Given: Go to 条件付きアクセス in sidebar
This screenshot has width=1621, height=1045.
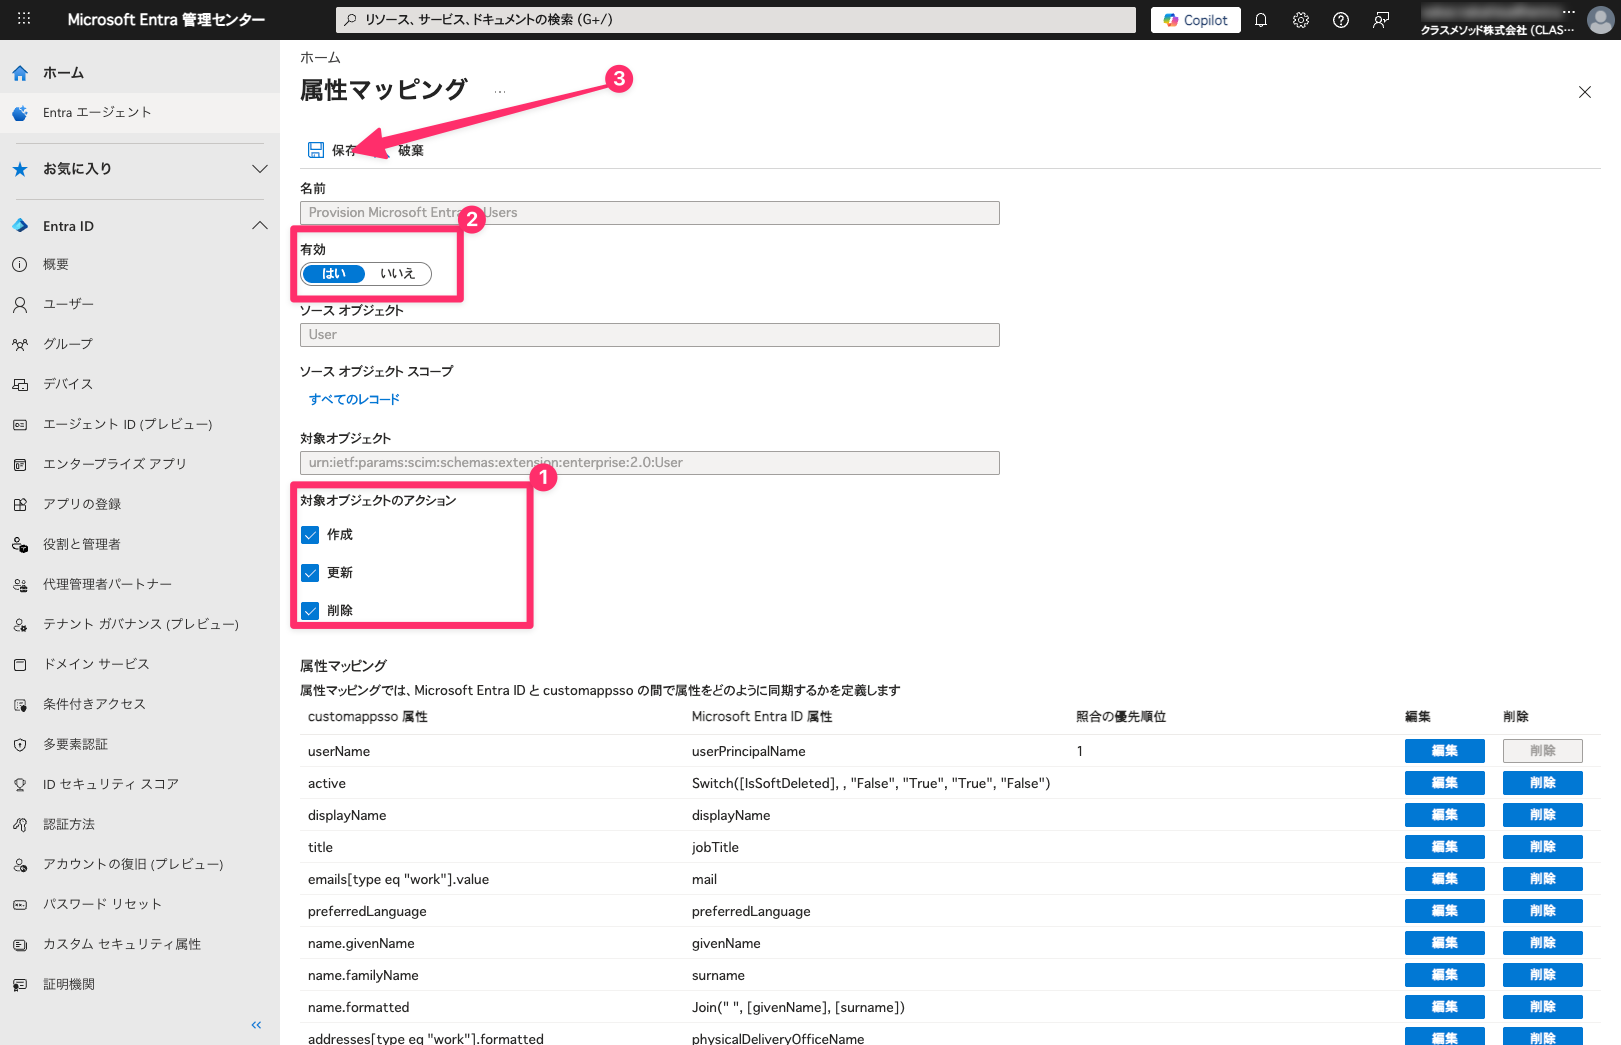Looking at the screenshot, I should (94, 704).
